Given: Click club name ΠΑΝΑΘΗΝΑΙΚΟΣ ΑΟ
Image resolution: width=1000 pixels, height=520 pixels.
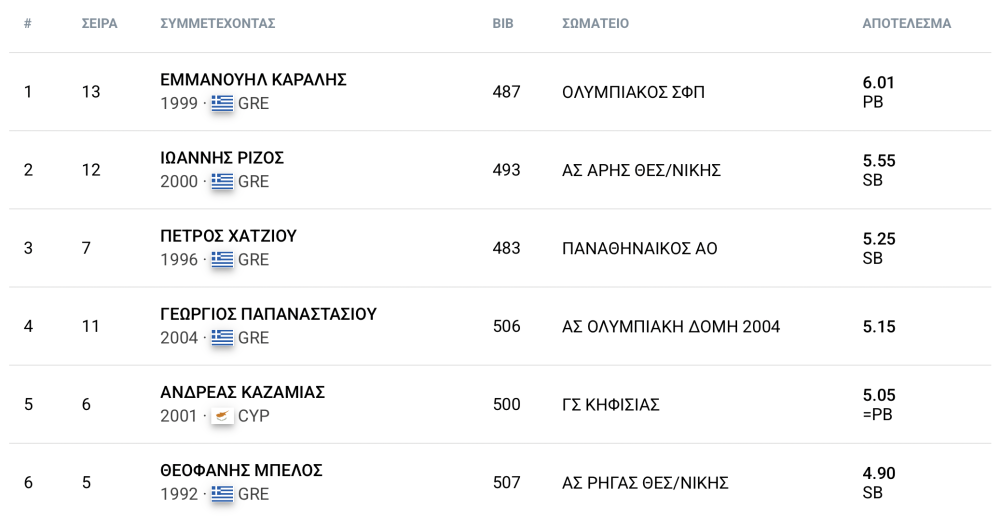Looking at the screenshot, I should click(x=640, y=249).
